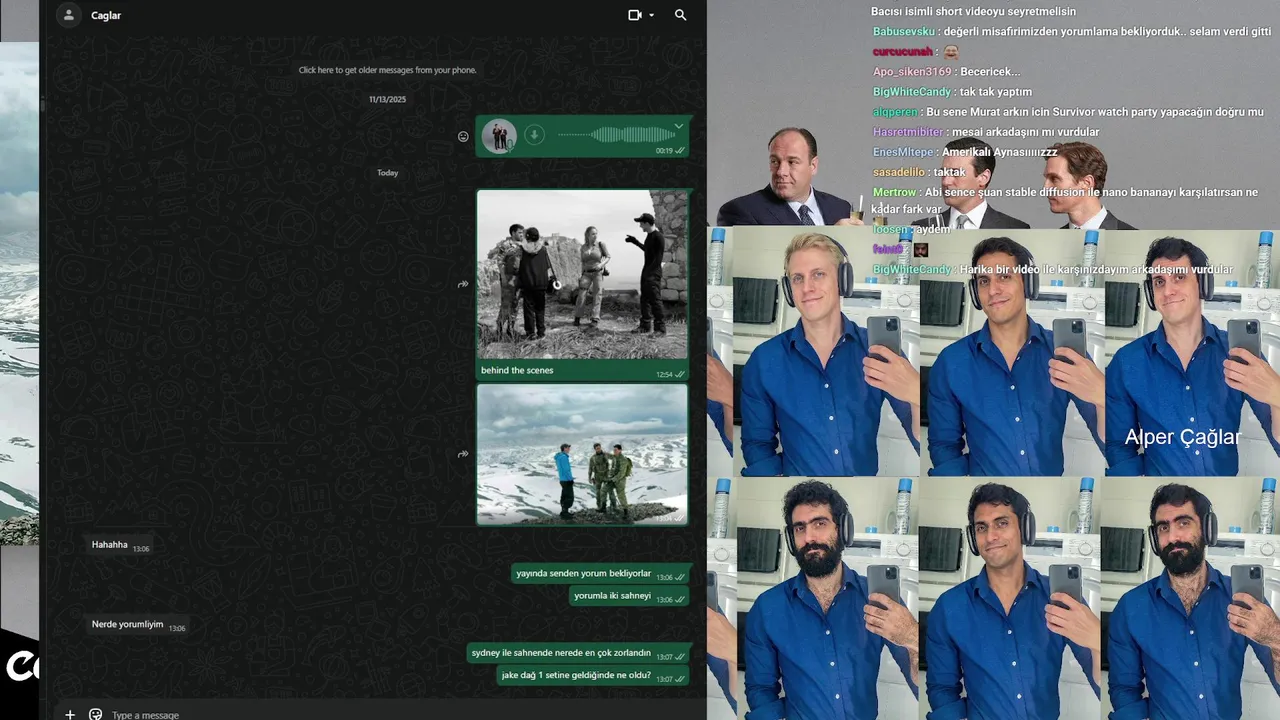Start a video call with Caglar

[634, 15]
